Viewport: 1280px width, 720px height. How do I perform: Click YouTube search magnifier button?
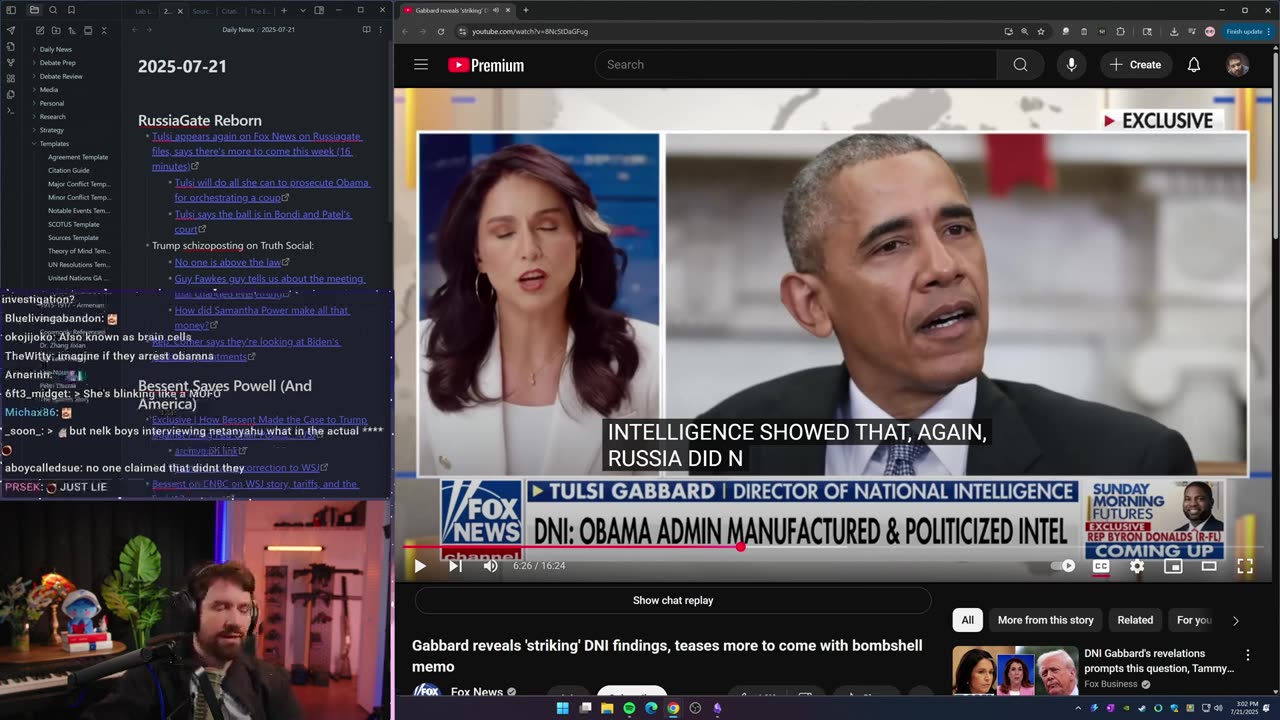1020,65
